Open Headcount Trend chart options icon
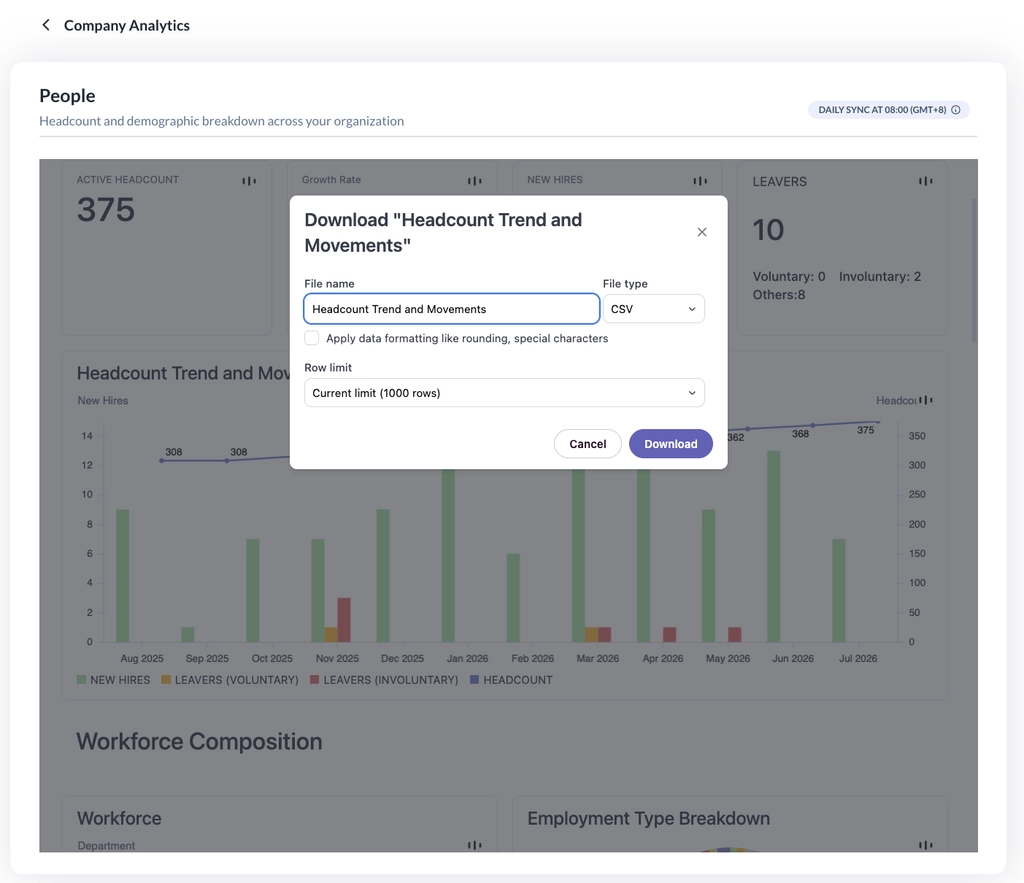 click(x=925, y=400)
